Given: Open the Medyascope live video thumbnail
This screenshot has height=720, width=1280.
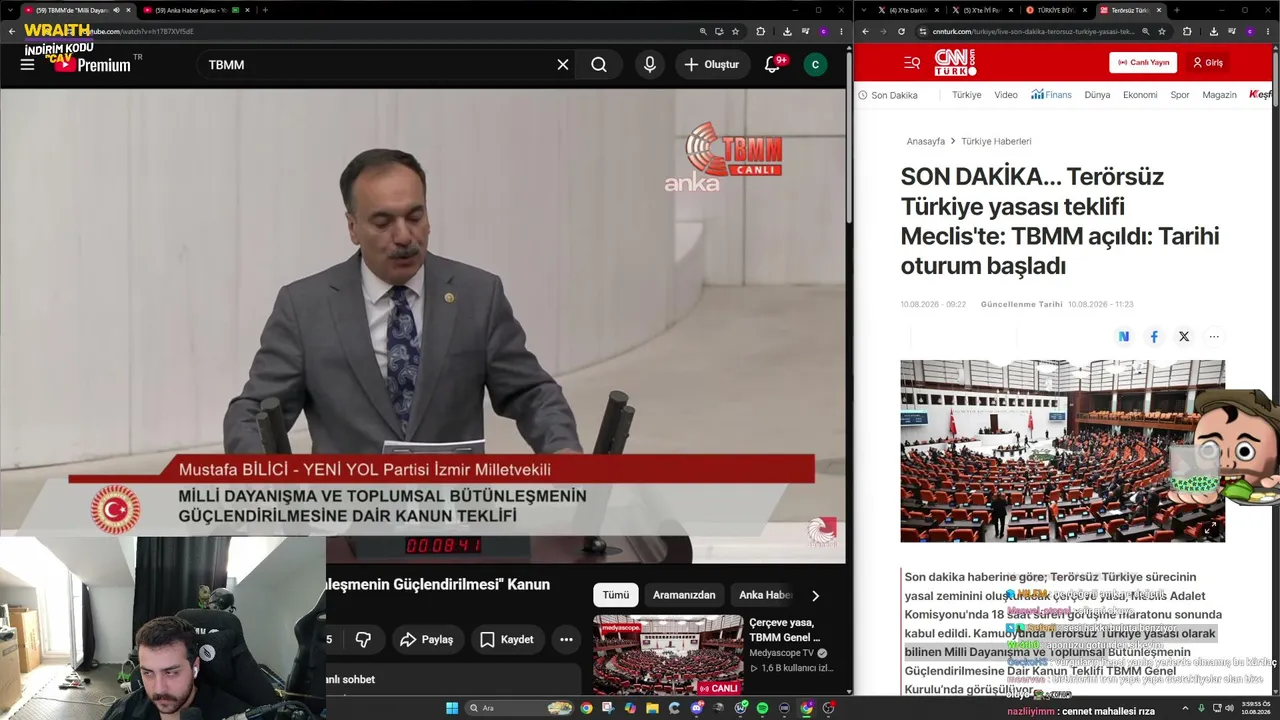Looking at the screenshot, I should click(x=668, y=655).
